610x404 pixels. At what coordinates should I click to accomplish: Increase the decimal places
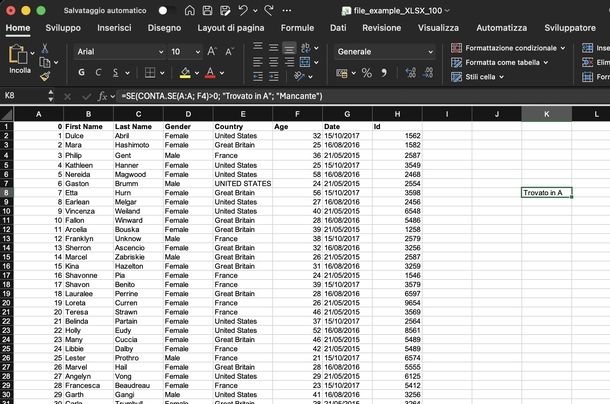click(x=411, y=73)
